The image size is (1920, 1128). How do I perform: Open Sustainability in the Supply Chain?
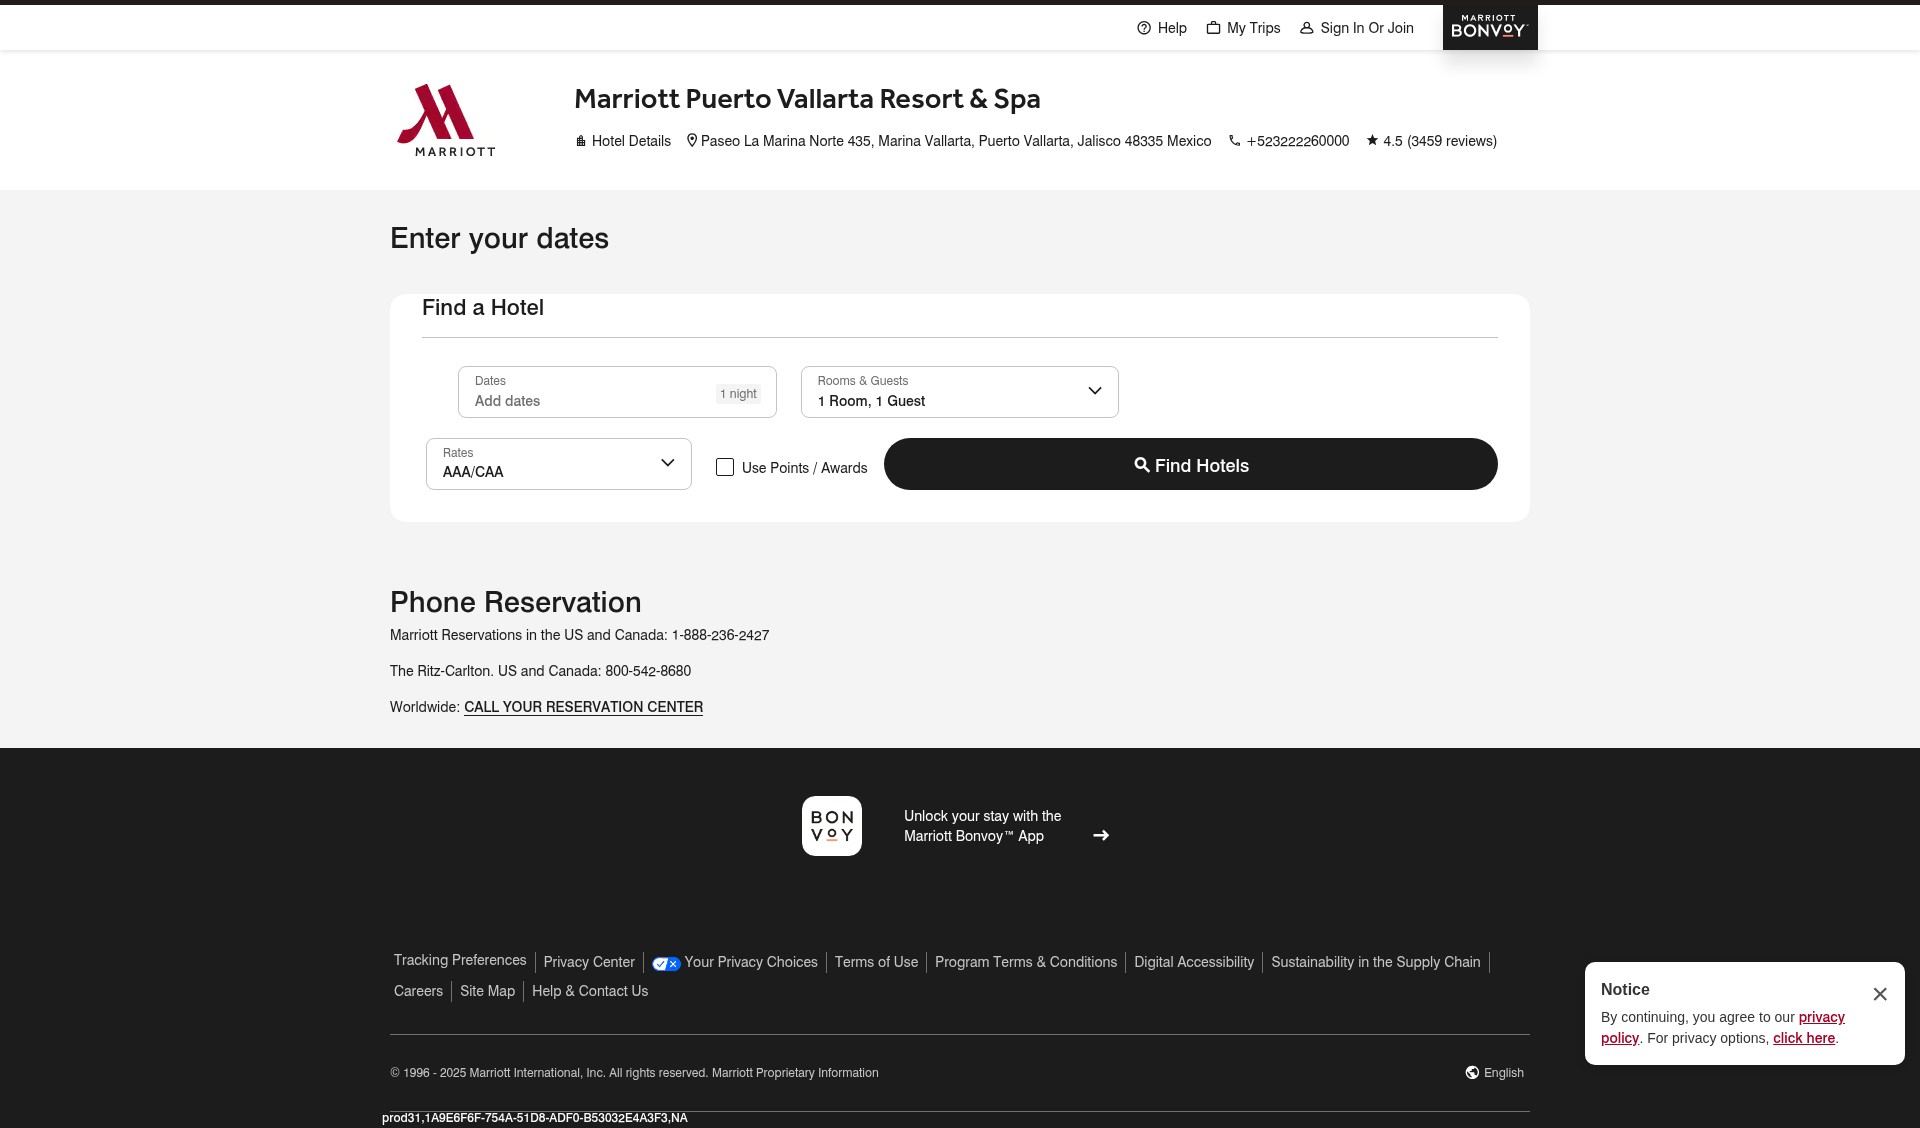point(1376,962)
